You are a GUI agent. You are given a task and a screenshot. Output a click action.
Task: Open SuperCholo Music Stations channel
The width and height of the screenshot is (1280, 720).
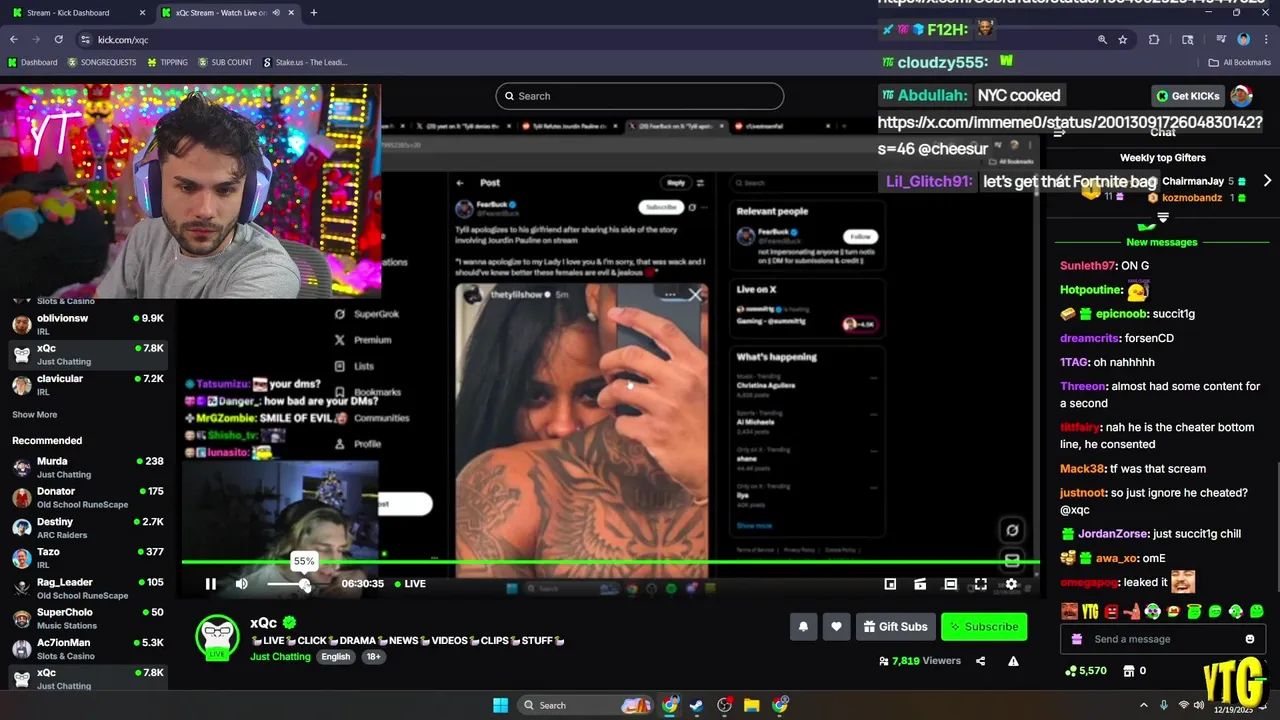pos(88,618)
